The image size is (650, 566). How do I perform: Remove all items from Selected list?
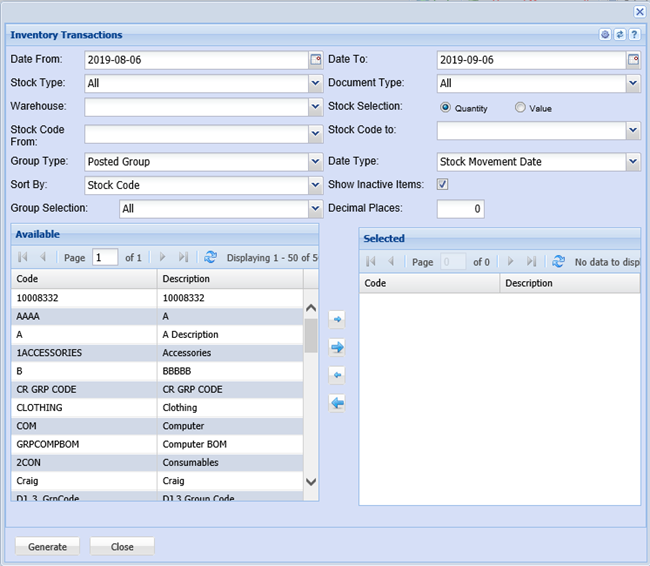click(337, 403)
